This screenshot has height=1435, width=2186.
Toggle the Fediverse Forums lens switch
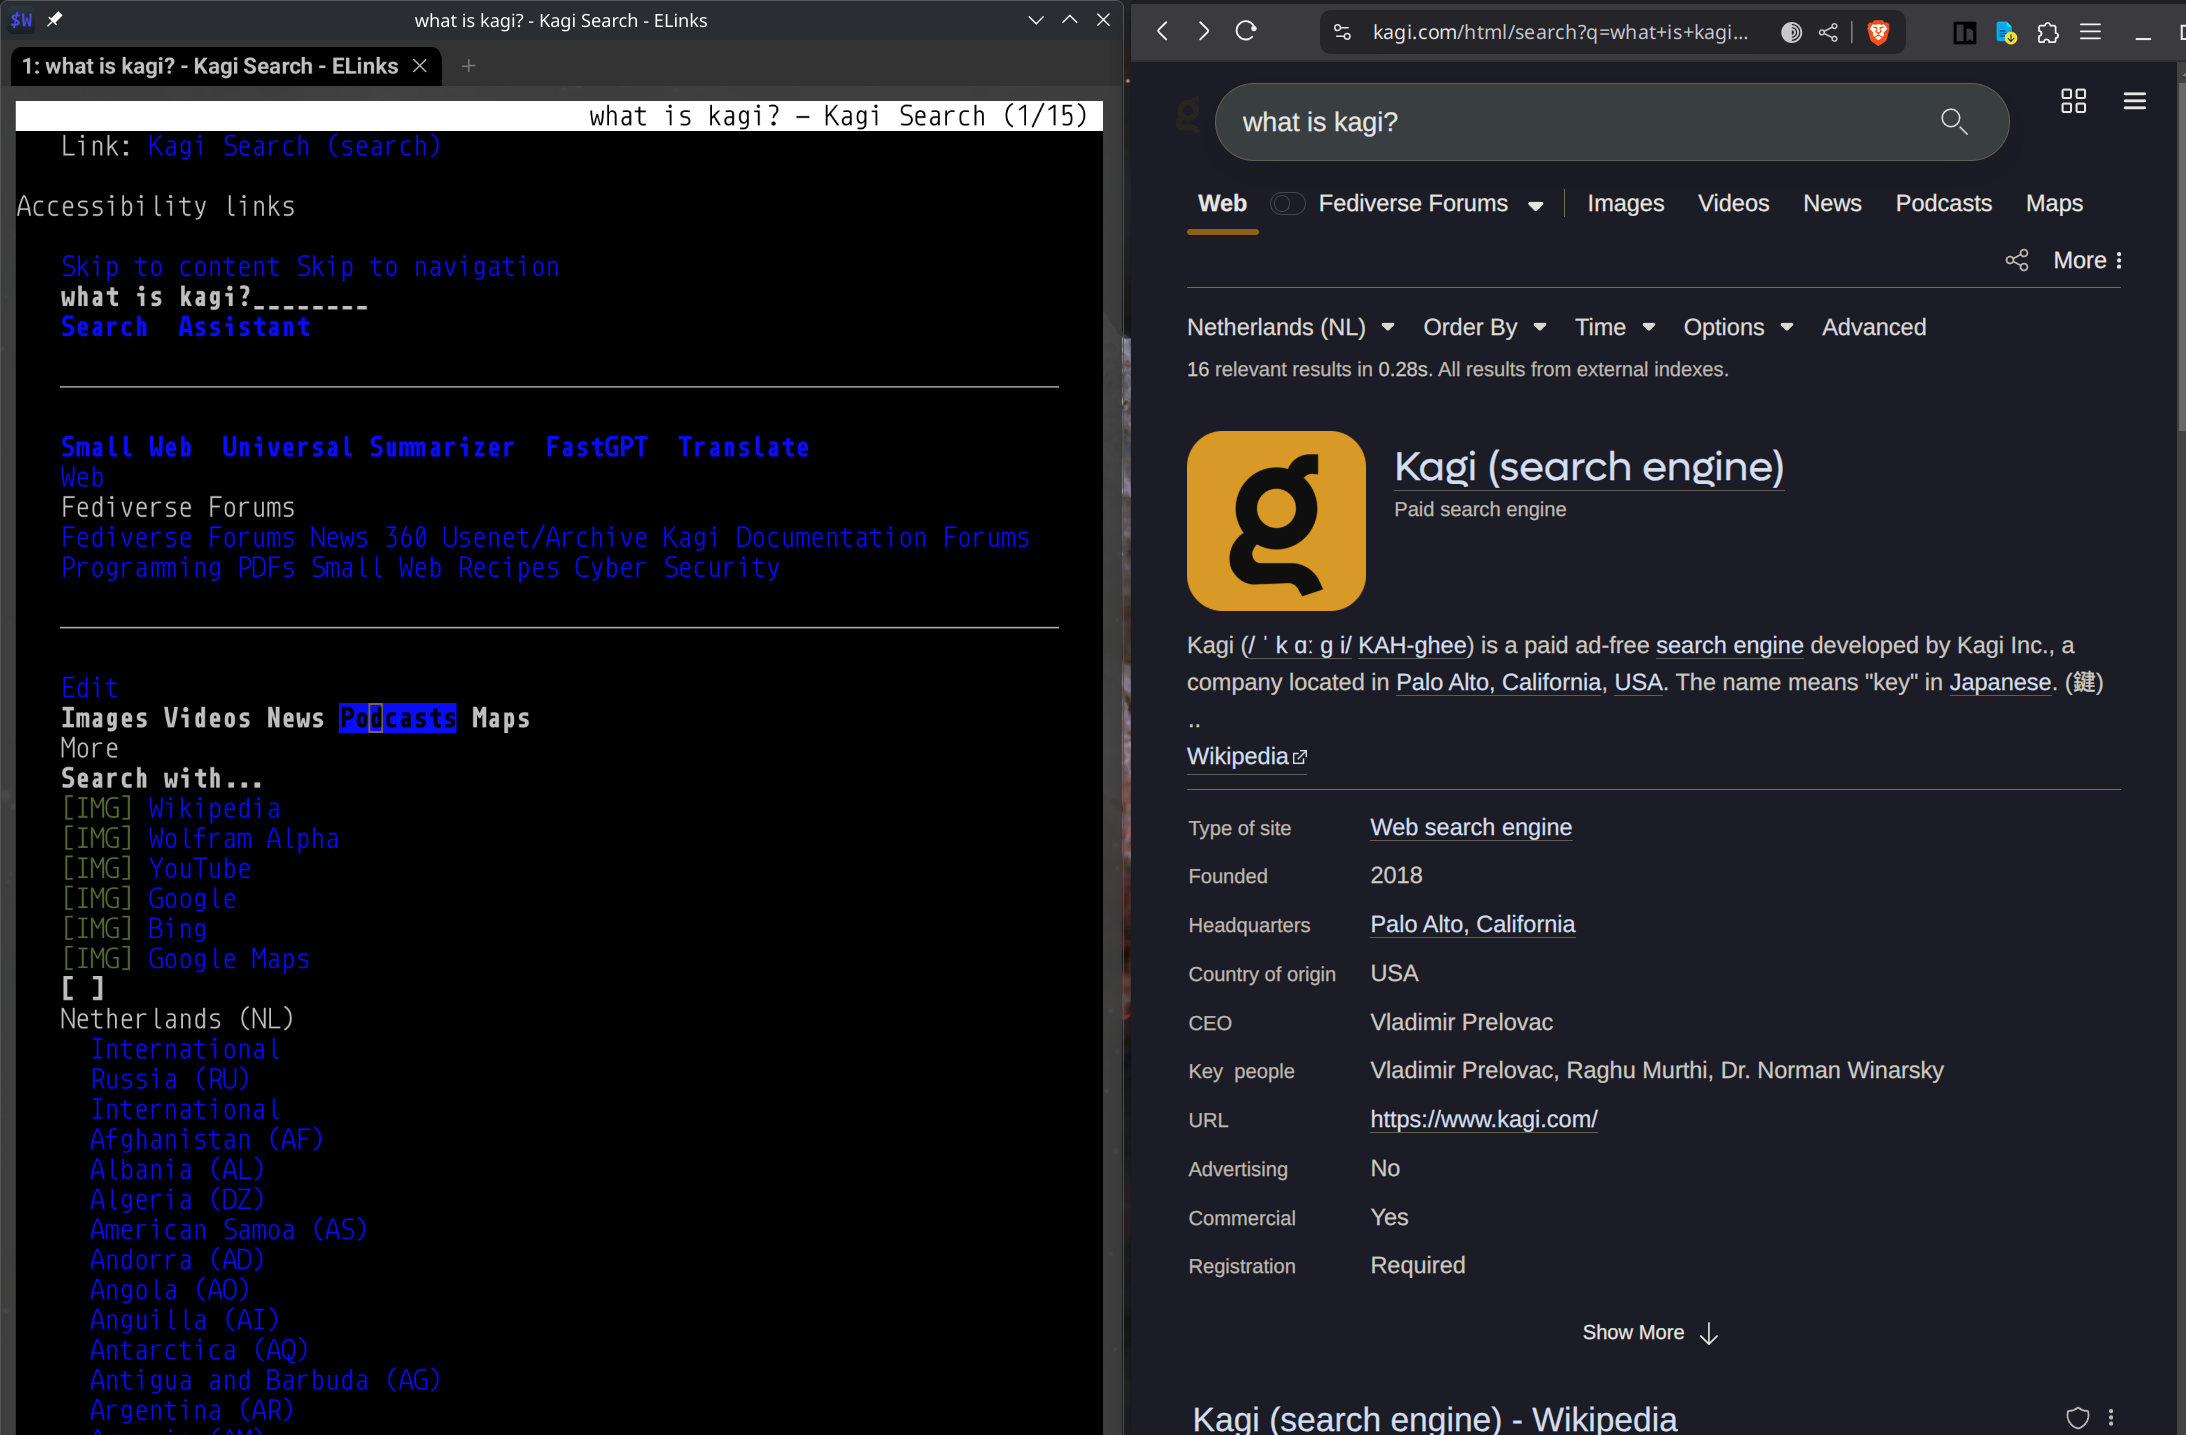click(x=1287, y=204)
